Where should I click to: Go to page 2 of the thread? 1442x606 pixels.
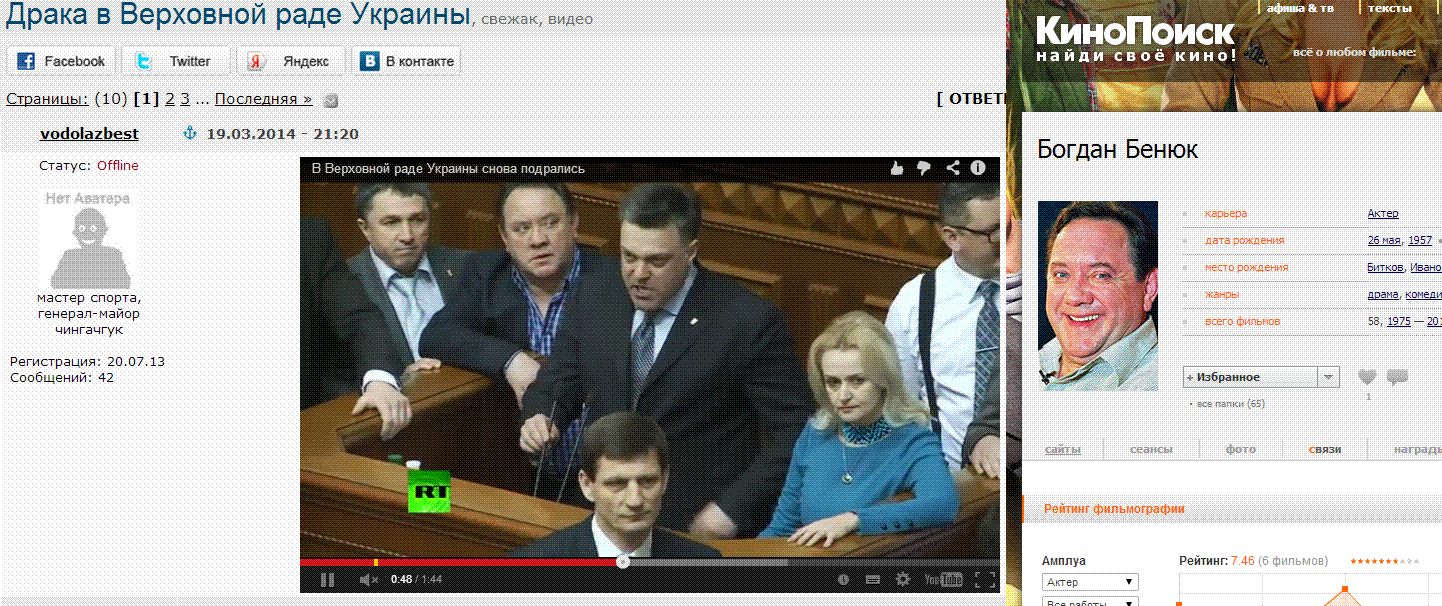click(170, 99)
